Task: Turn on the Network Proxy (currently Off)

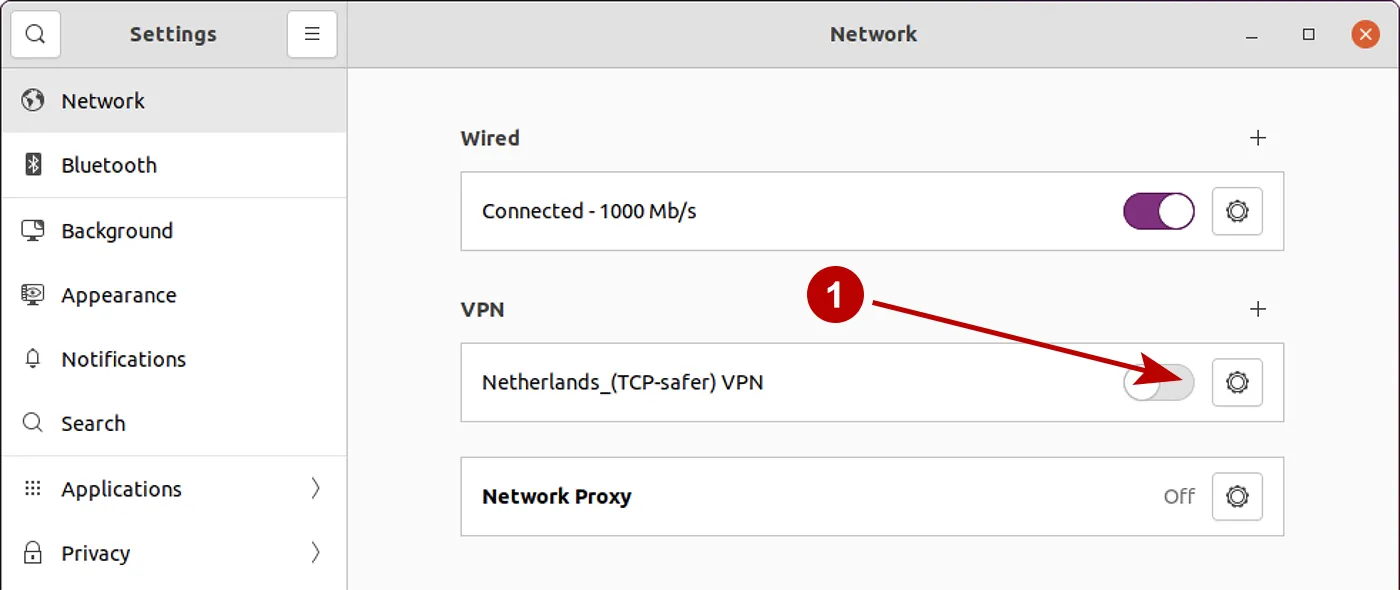Action: [1237, 496]
